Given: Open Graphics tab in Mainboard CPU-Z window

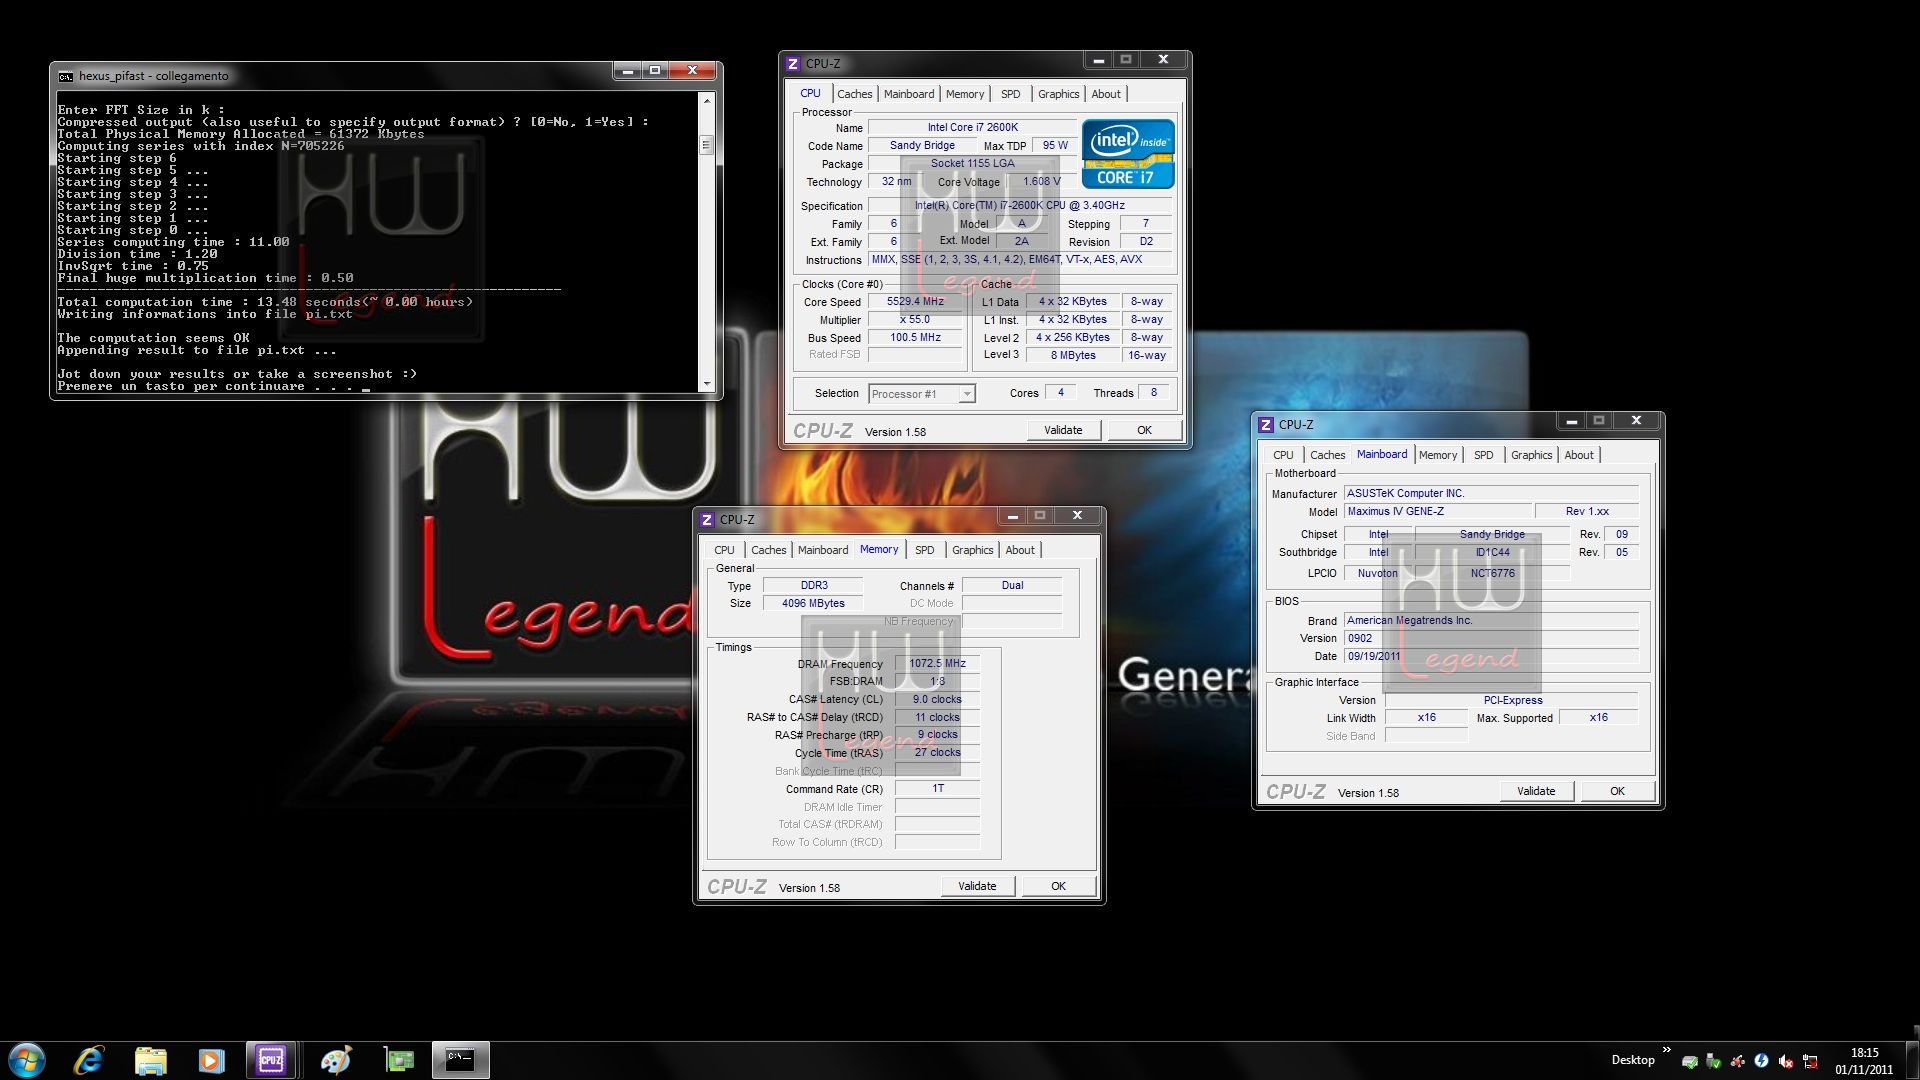Looking at the screenshot, I should coord(1531,455).
